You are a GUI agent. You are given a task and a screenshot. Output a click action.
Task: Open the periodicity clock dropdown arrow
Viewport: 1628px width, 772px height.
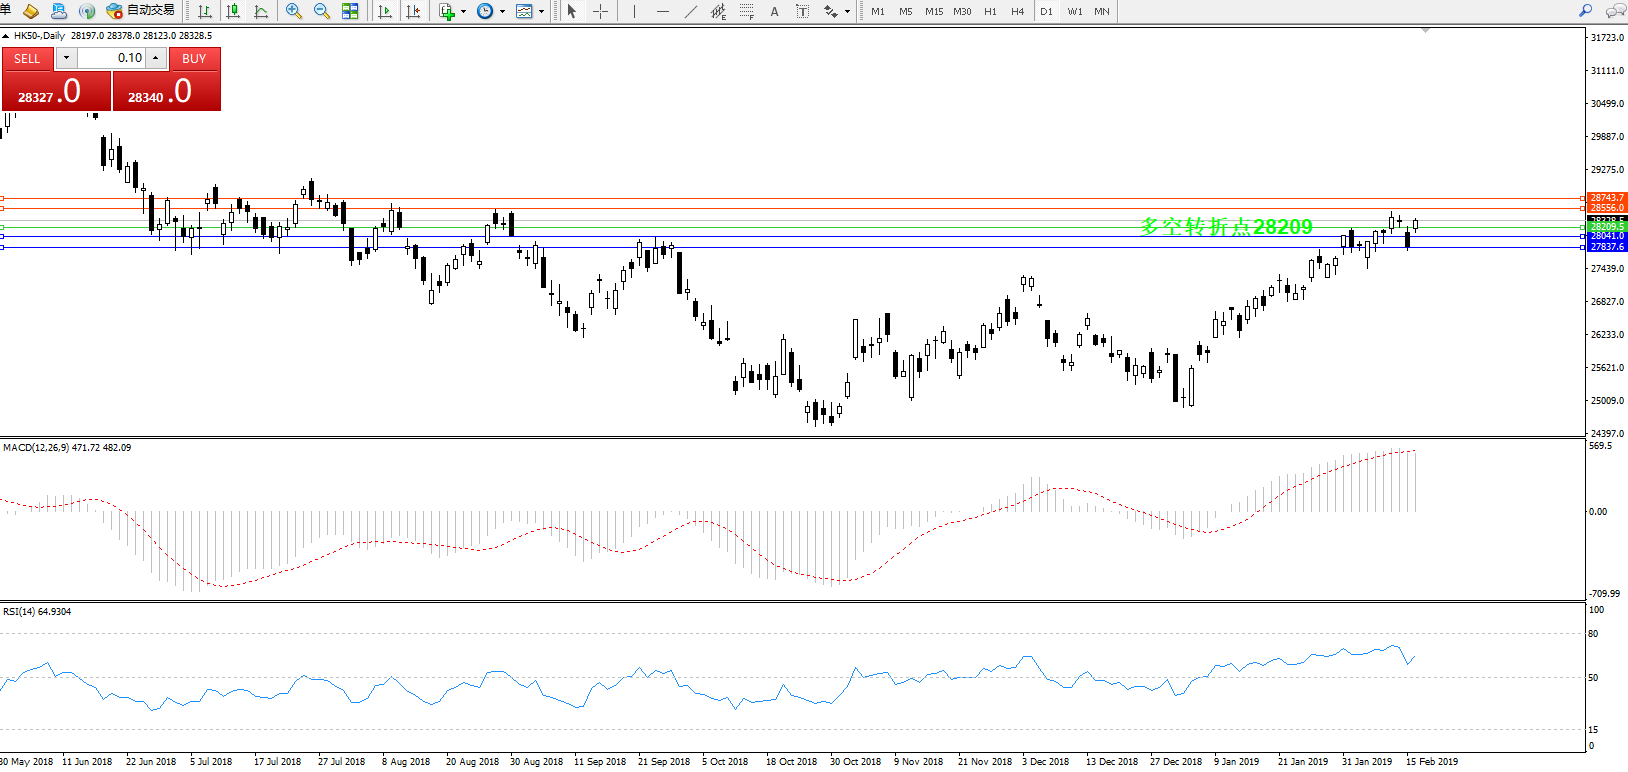pyautogui.click(x=502, y=12)
